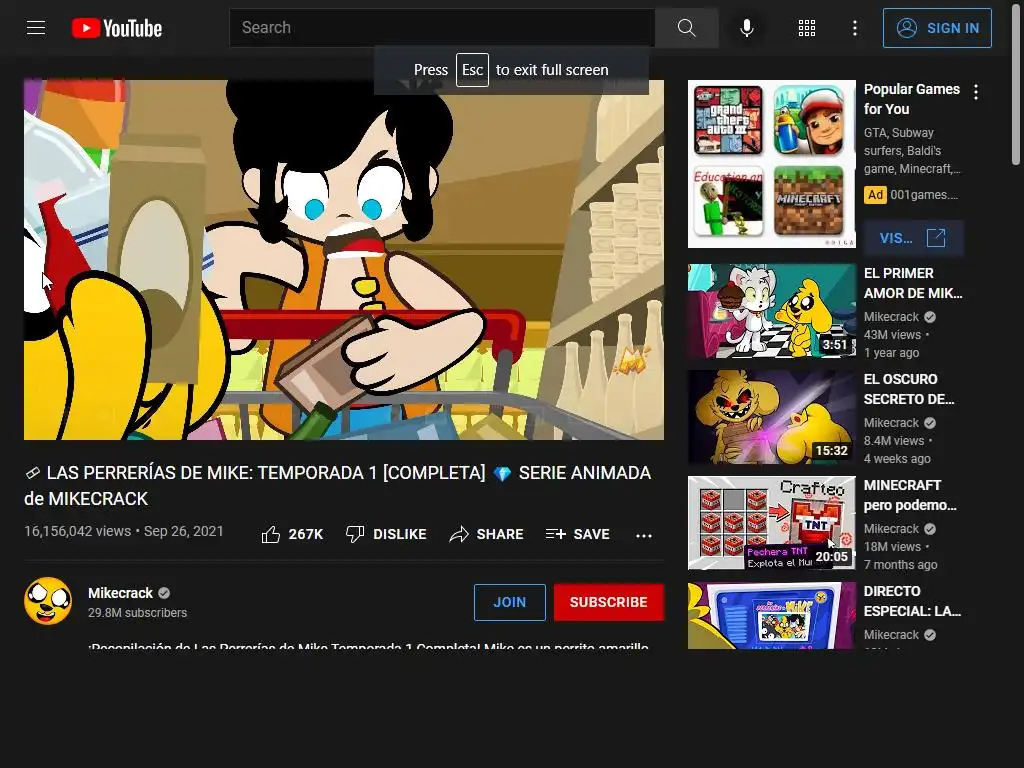The image size is (1024, 768).
Task: Click 18M views text
Action: tap(892, 547)
